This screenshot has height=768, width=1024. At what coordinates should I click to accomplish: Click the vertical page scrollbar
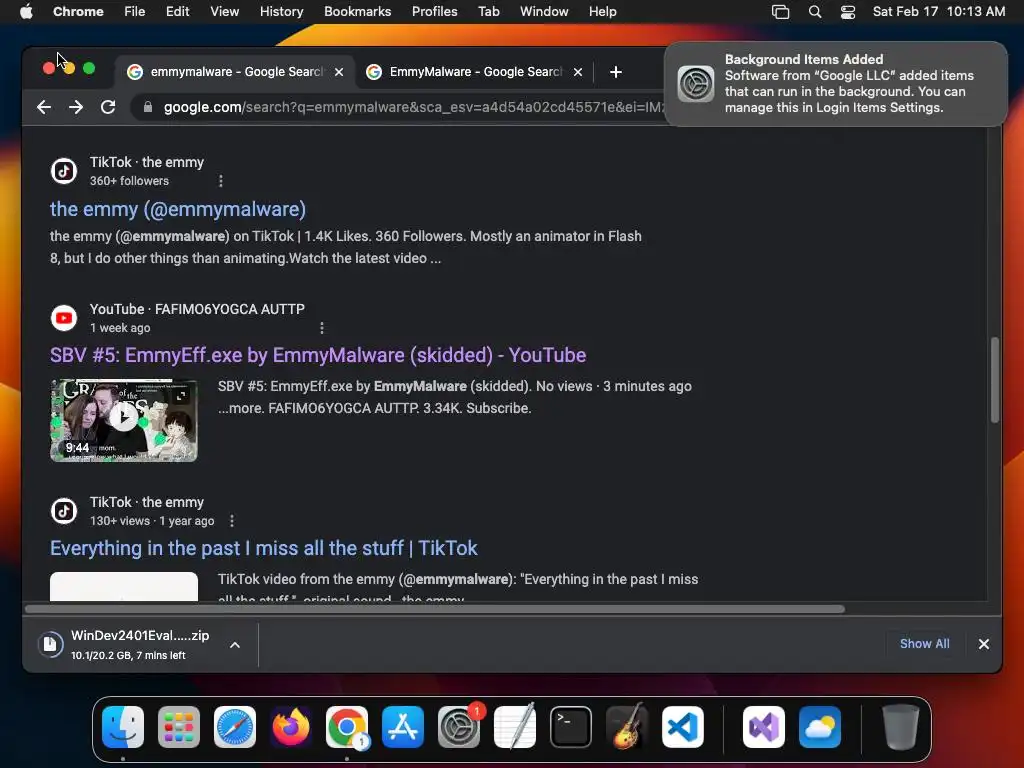[x=995, y=380]
